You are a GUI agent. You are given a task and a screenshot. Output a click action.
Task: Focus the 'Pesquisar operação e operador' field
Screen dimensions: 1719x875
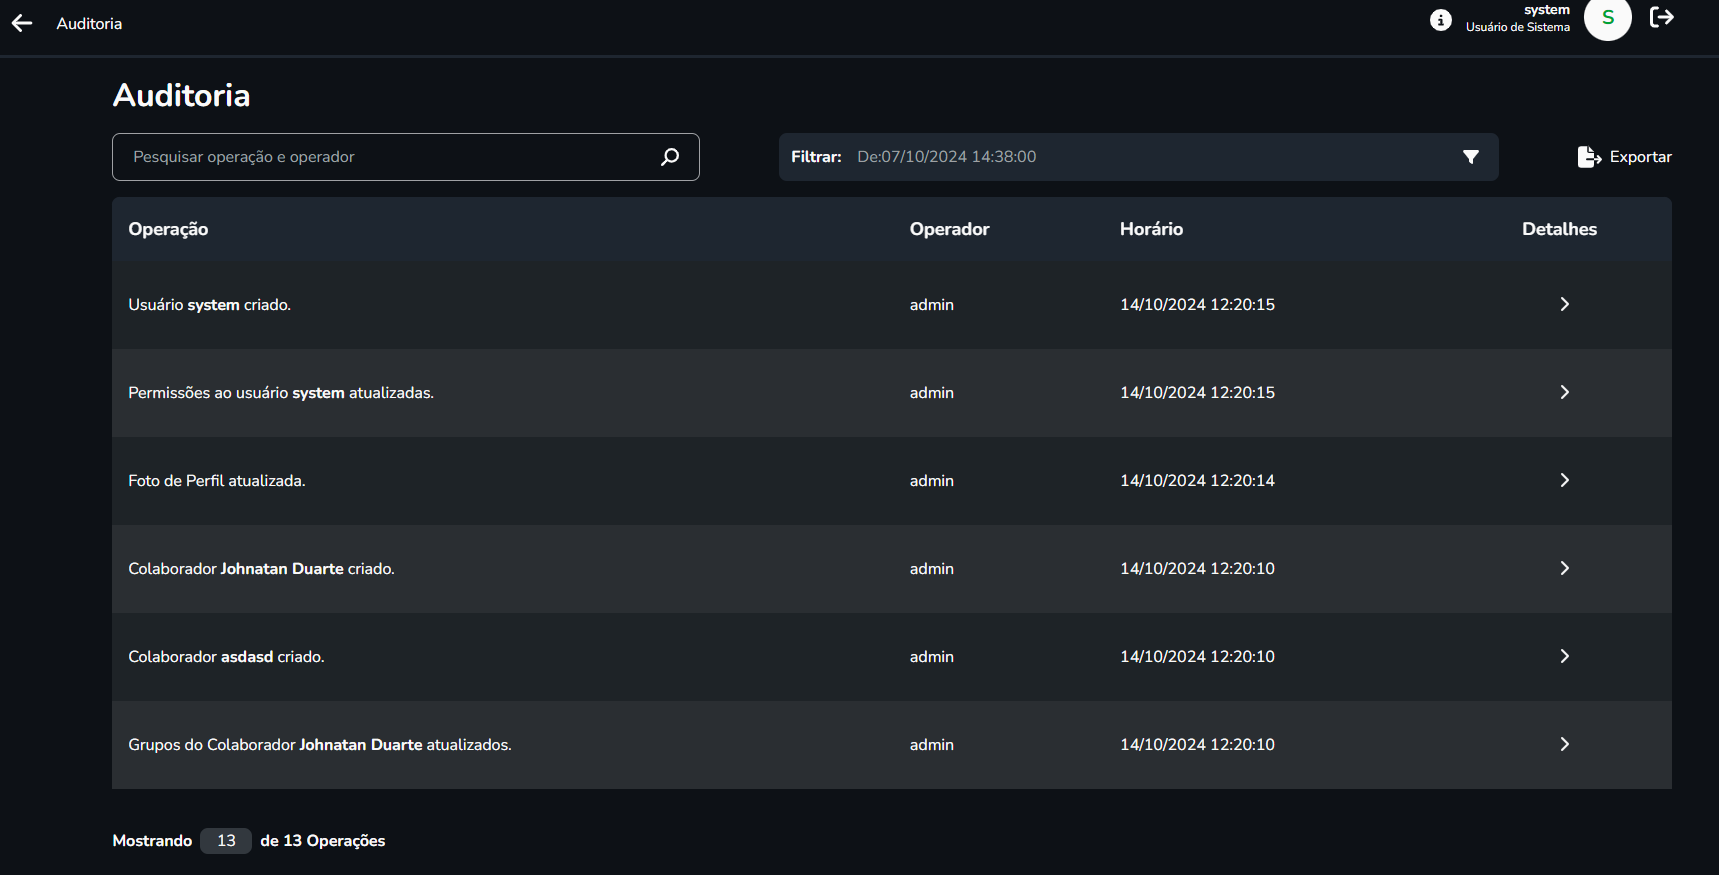point(390,157)
